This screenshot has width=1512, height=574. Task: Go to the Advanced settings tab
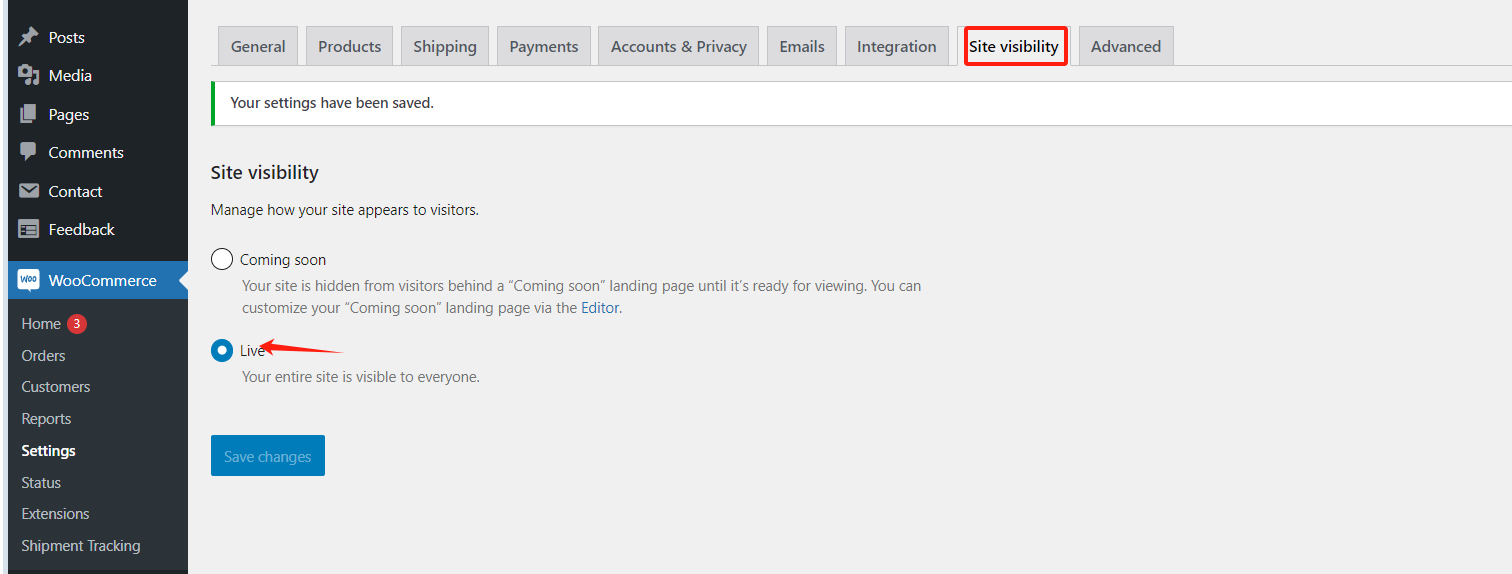pos(1125,46)
